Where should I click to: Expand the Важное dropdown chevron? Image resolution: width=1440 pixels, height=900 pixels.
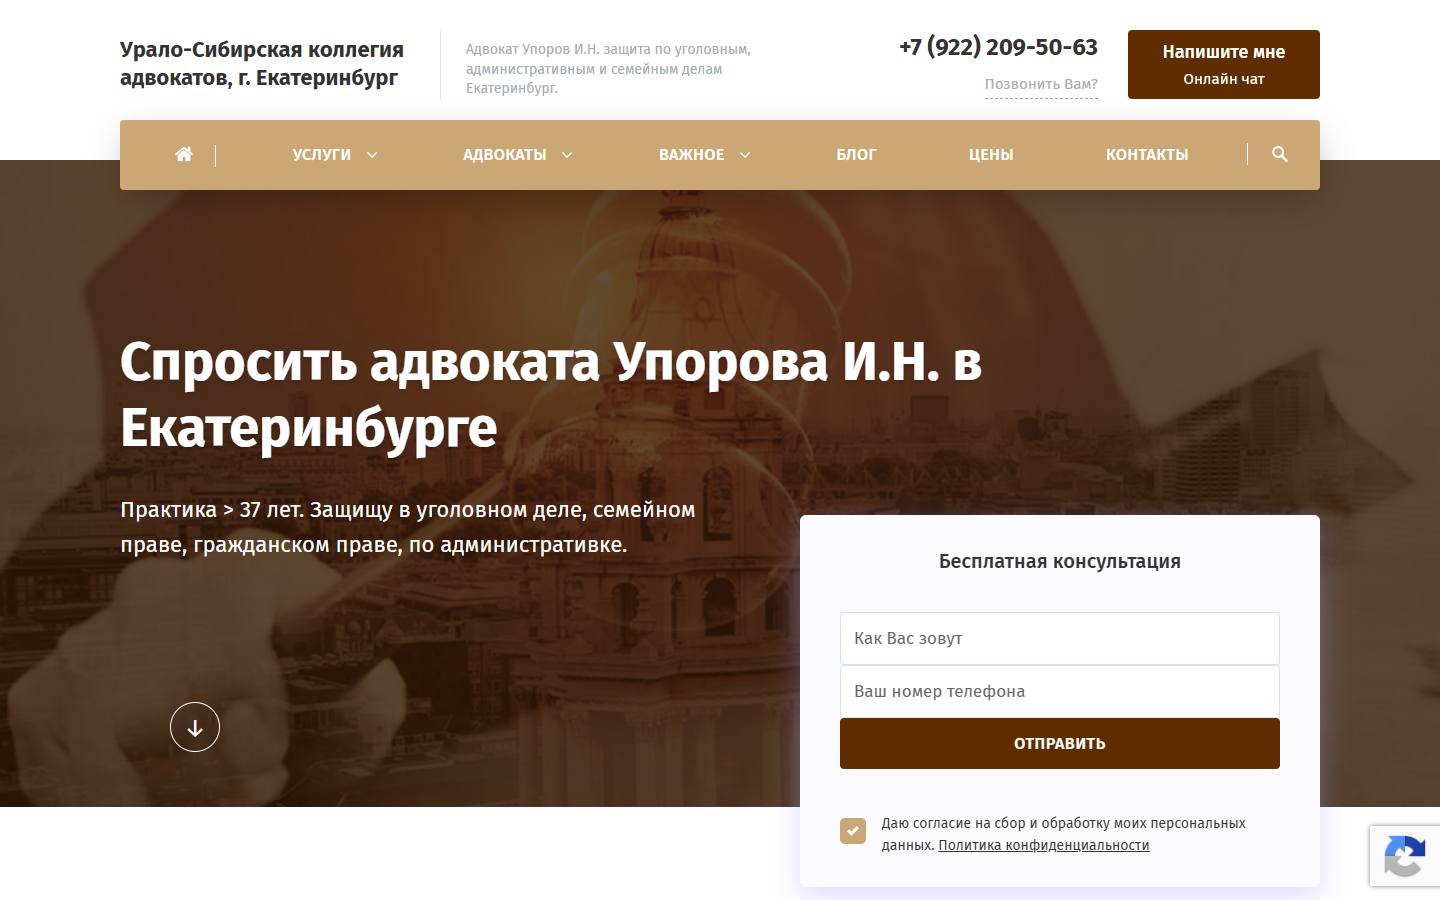coord(745,155)
